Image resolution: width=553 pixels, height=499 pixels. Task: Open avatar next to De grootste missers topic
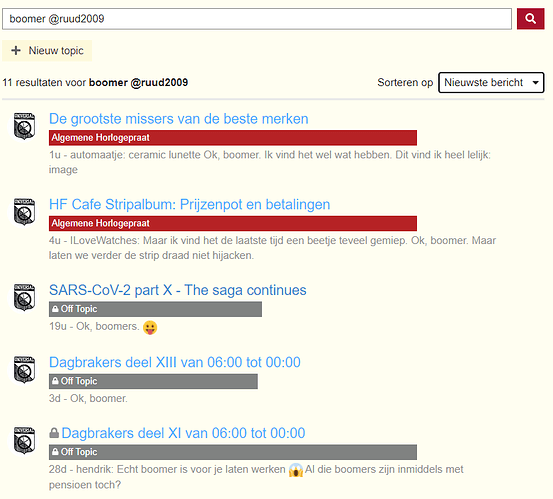click(24, 126)
